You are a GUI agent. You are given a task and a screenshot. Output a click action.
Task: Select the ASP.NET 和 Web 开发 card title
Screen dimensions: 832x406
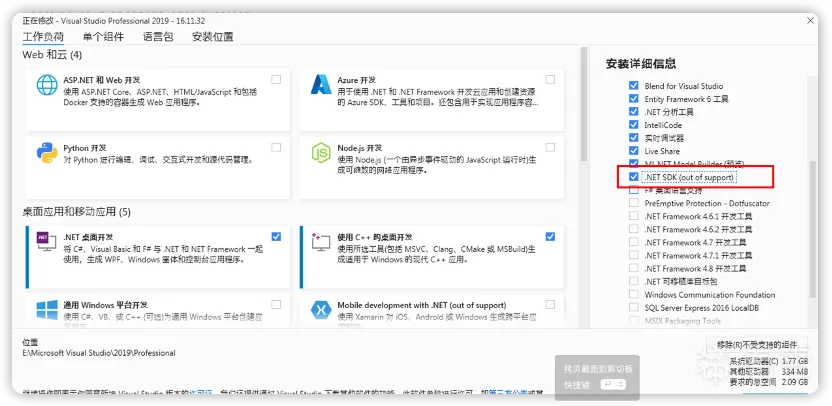click(x=102, y=80)
